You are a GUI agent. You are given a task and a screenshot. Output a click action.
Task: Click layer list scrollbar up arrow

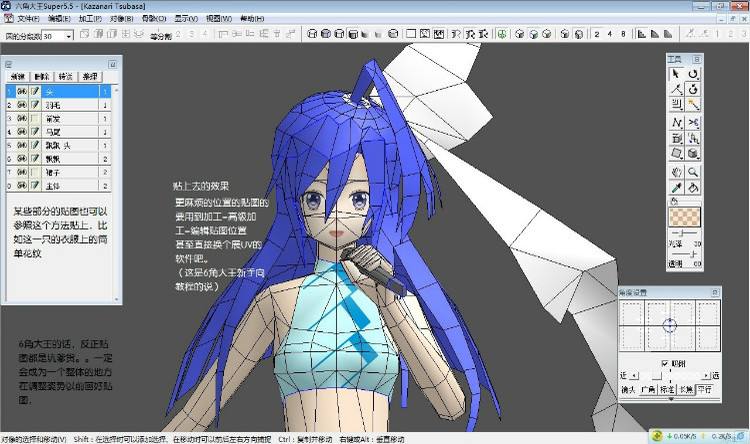tap(116, 90)
